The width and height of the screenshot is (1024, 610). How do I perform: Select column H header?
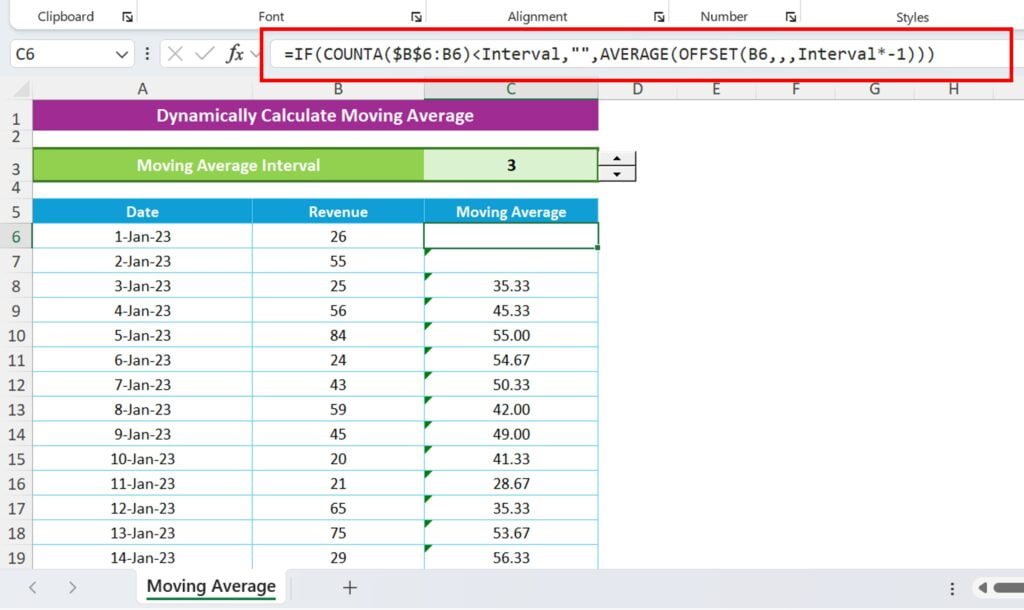[x=953, y=89]
